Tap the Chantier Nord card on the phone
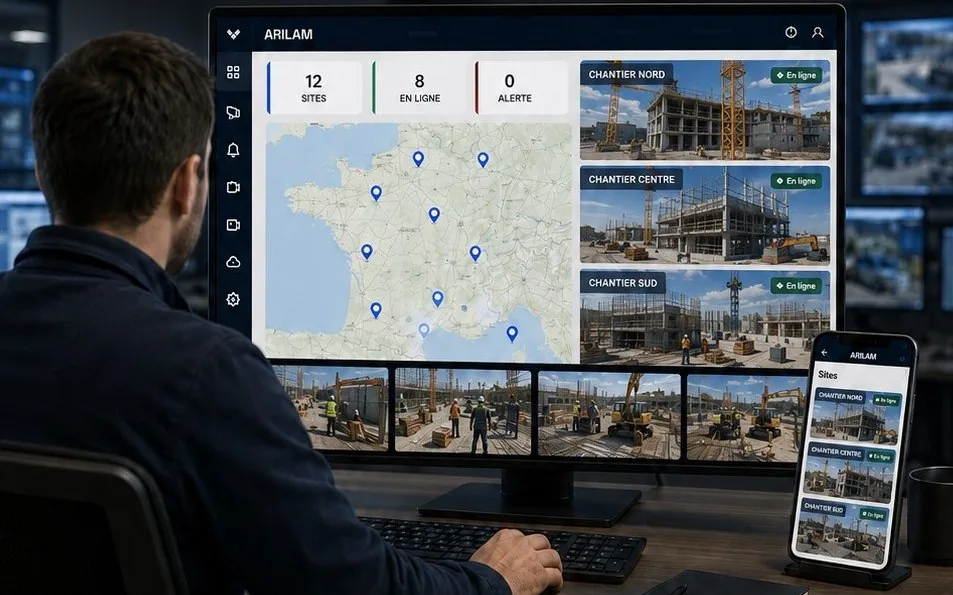 (x=856, y=416)
